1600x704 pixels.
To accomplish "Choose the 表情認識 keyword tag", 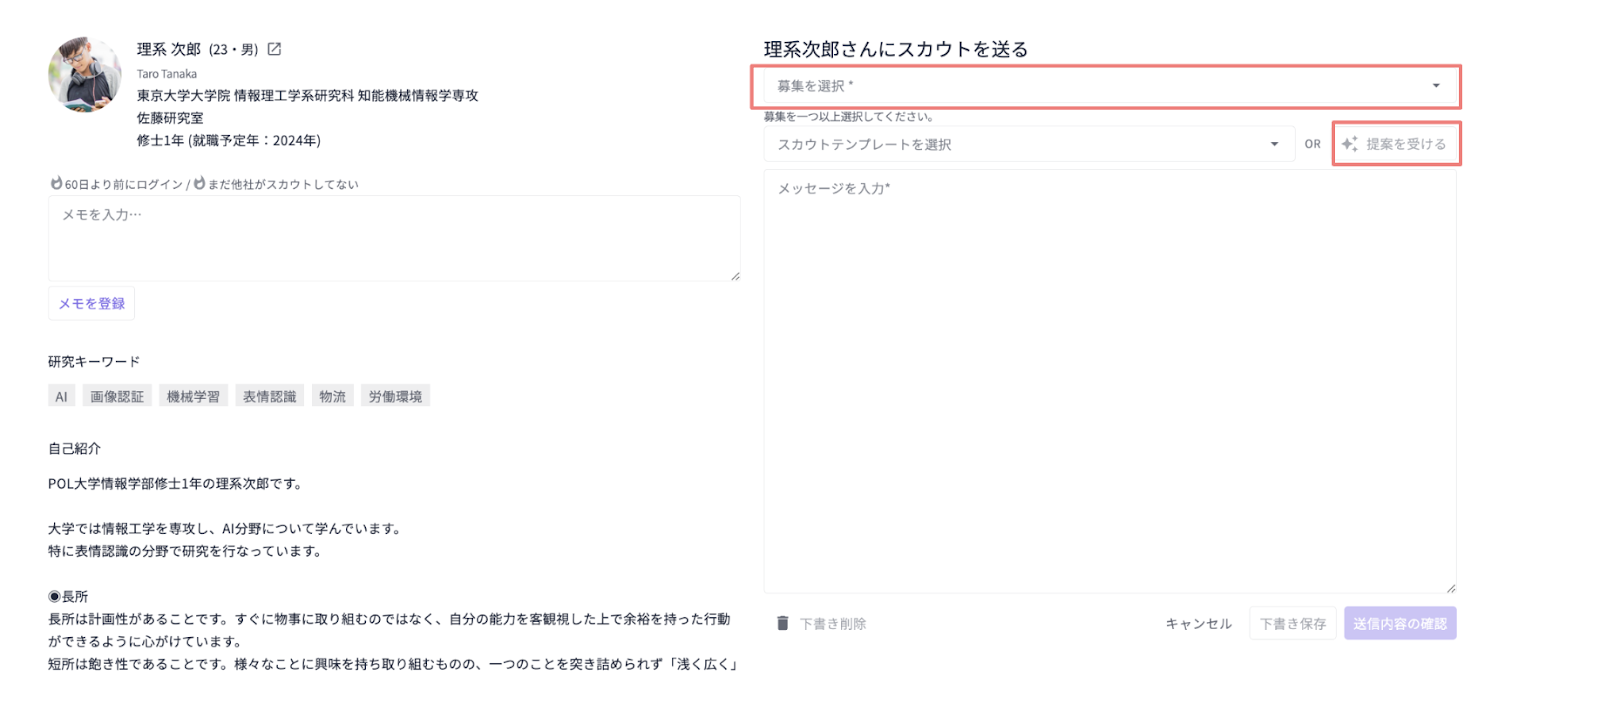I will [x=270, y=397].
